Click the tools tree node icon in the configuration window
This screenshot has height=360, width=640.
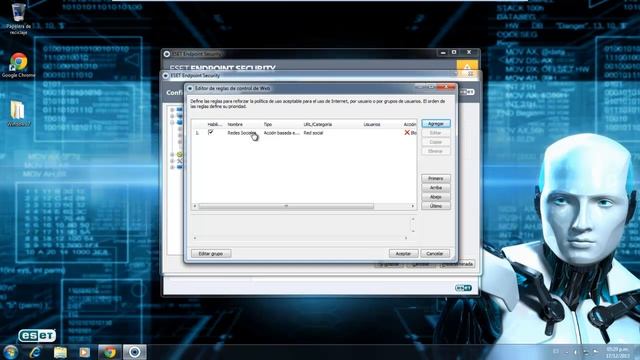point(179,161)
